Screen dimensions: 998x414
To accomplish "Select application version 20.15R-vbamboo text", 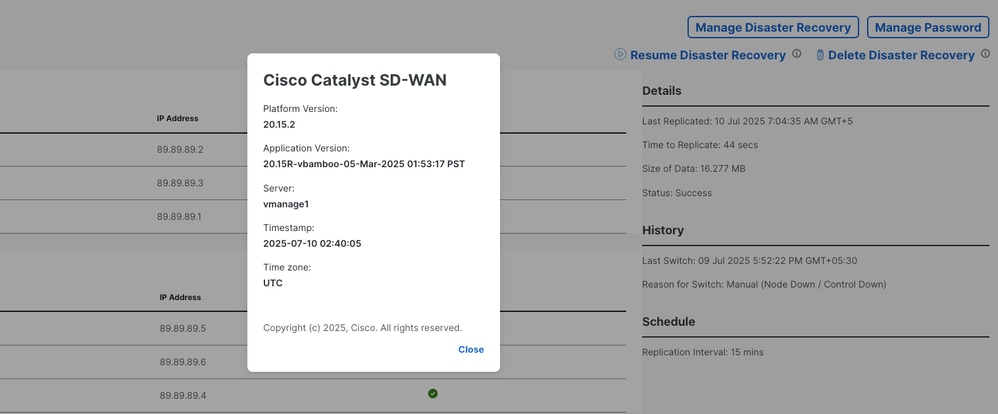I will [363, 164].
